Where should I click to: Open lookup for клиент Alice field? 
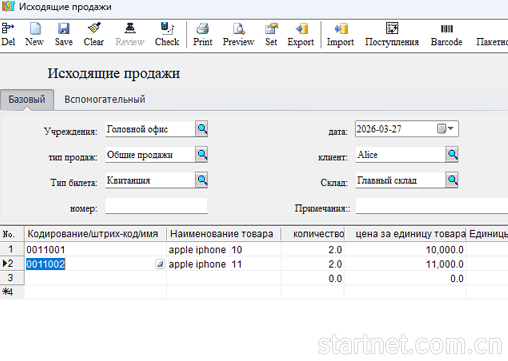(x=452, y=154)
